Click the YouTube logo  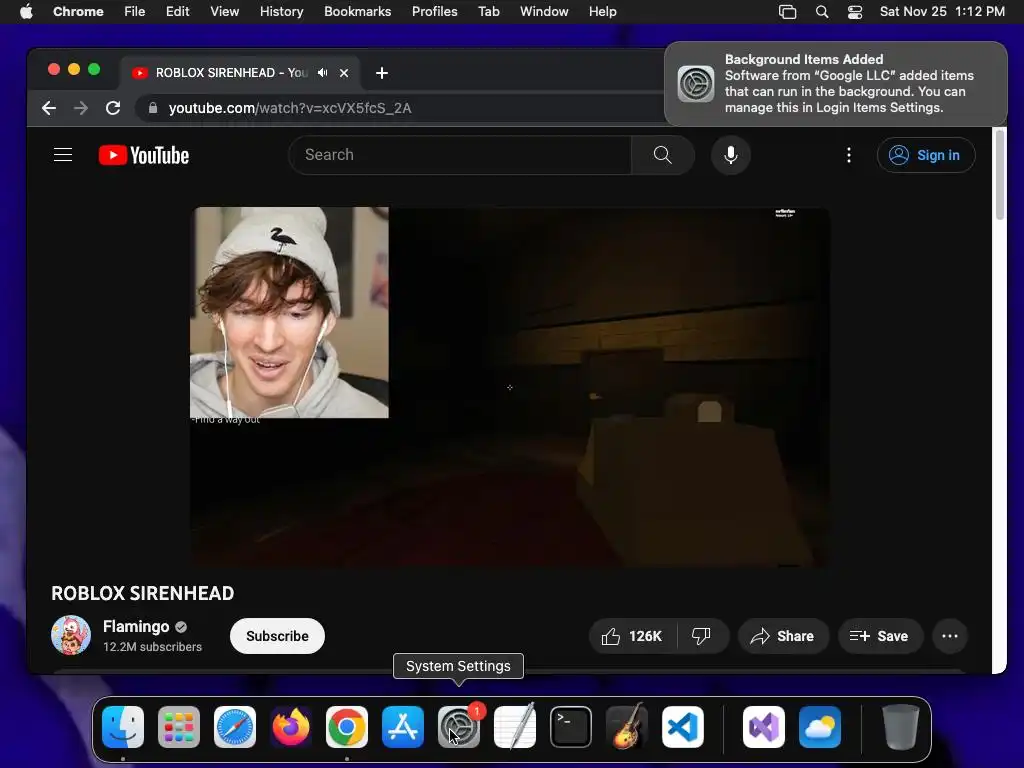pyautogui.click(x=144, y=155)
